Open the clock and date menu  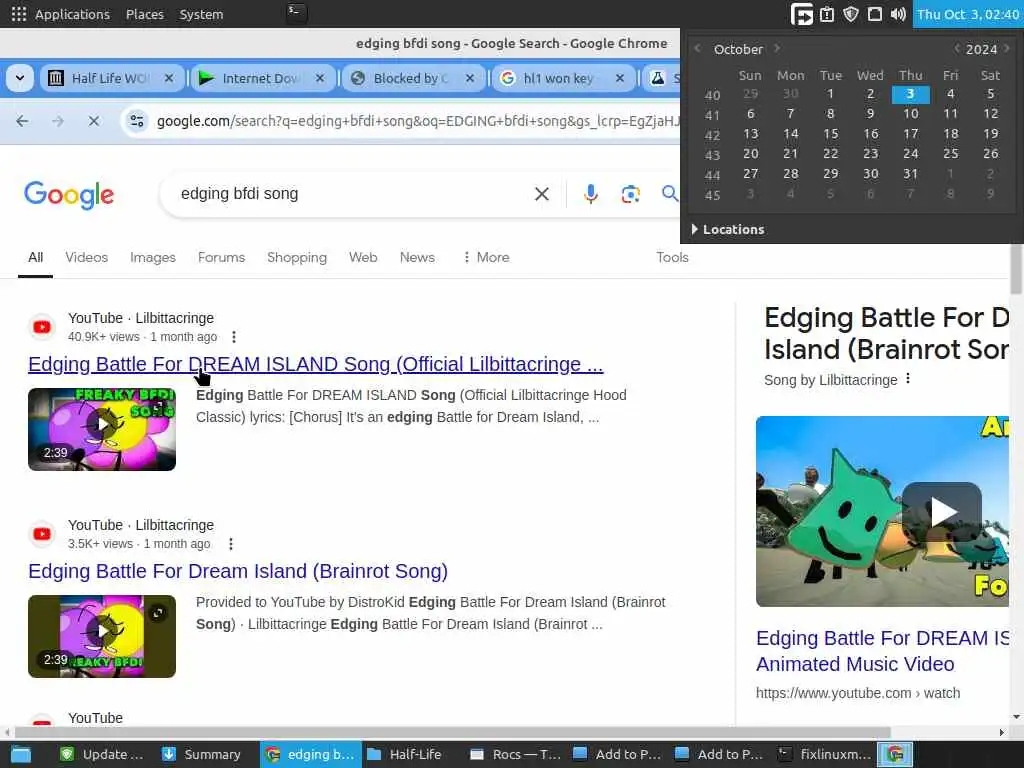968,14
